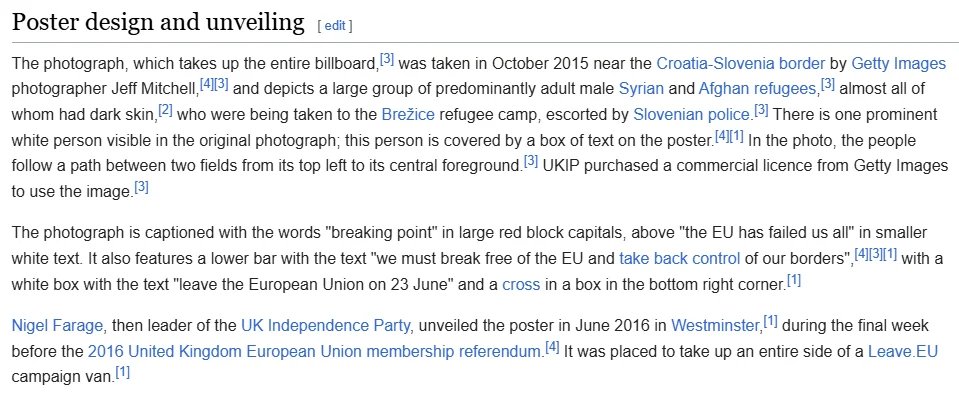The height and width of the screenshot is (401, 959).
Task: Click citation [1] after 'bottom right corner'
Action: point(794,281)
